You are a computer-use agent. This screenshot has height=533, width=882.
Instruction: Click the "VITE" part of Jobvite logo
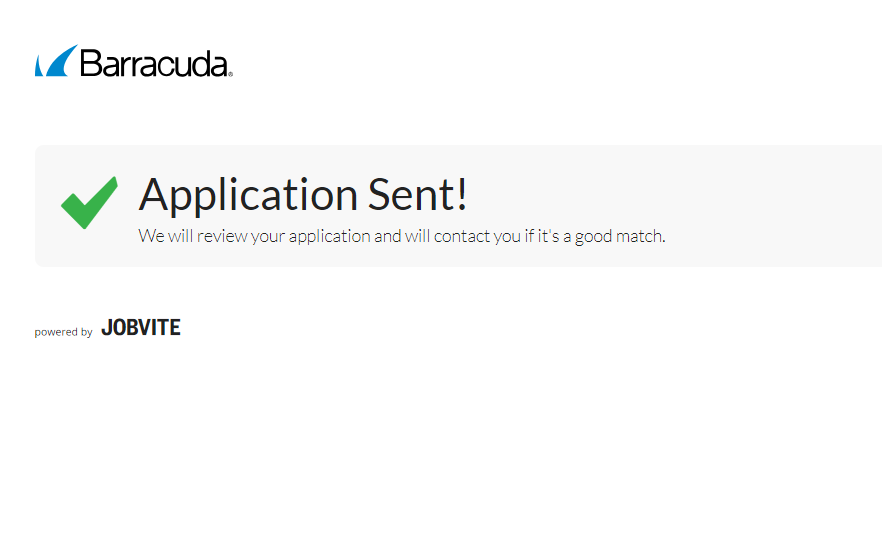point(158,328)
